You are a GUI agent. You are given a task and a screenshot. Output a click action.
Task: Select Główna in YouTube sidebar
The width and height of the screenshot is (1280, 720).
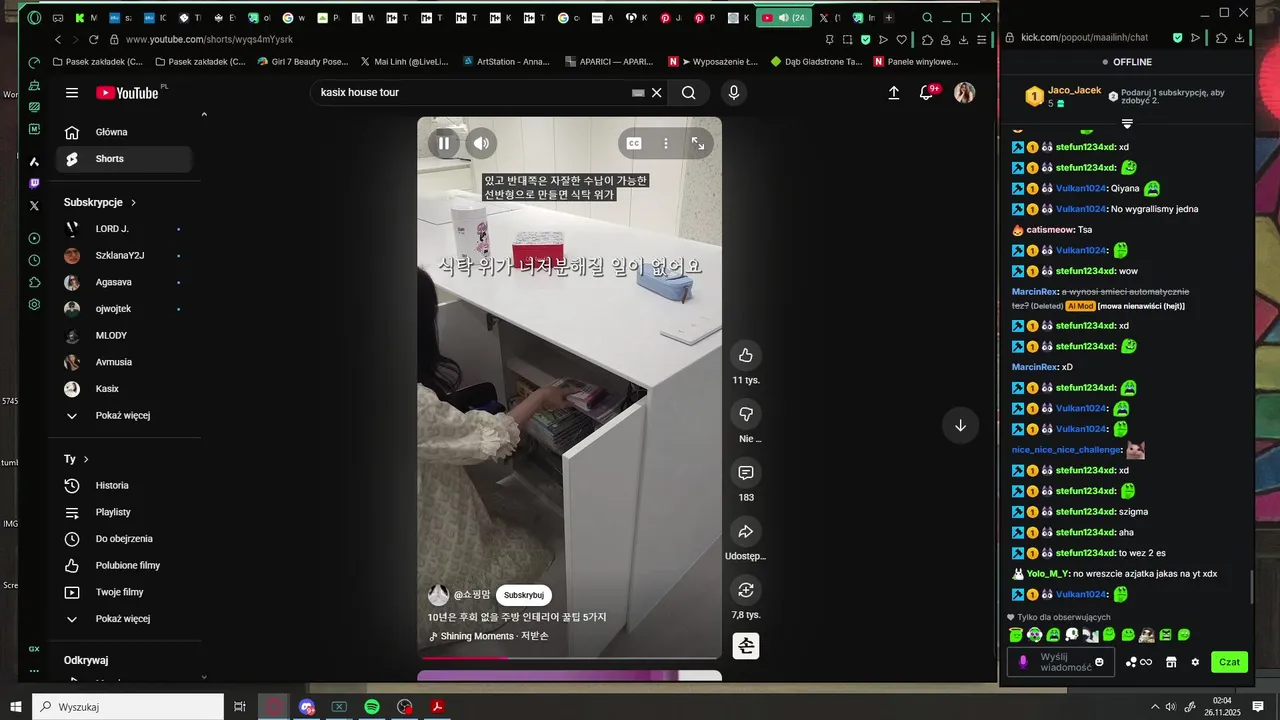tap(124, 132)
